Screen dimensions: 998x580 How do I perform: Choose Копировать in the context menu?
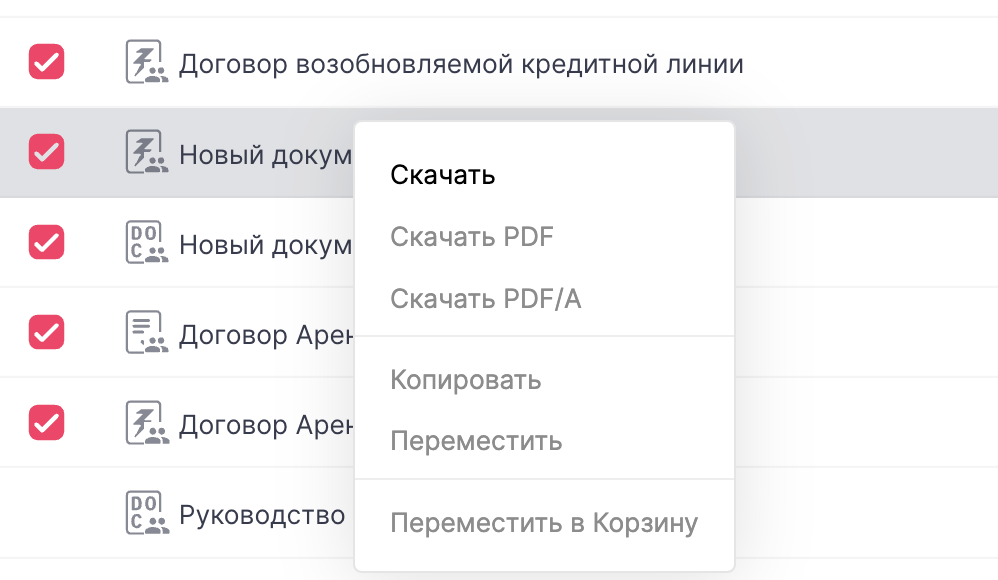[x=465, y=380]
